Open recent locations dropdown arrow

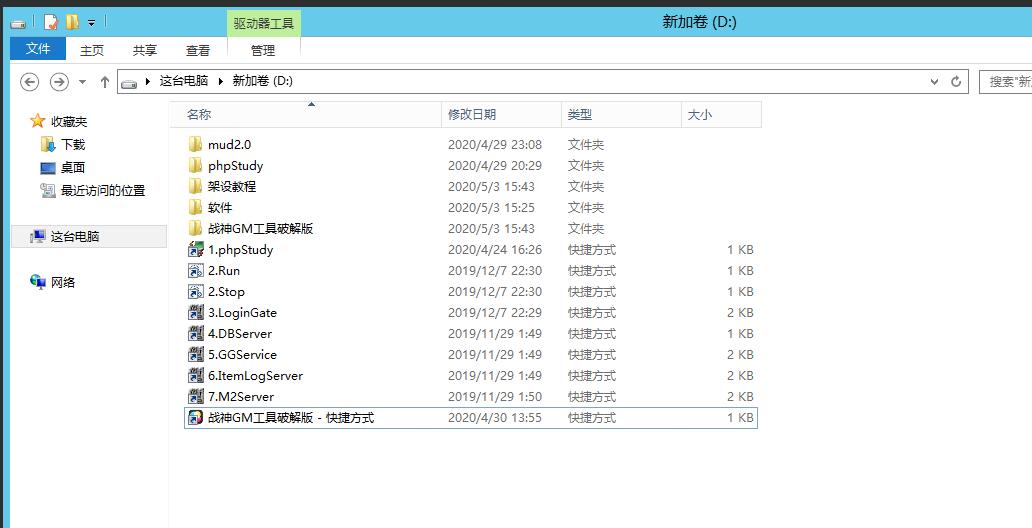pos(82,82)
